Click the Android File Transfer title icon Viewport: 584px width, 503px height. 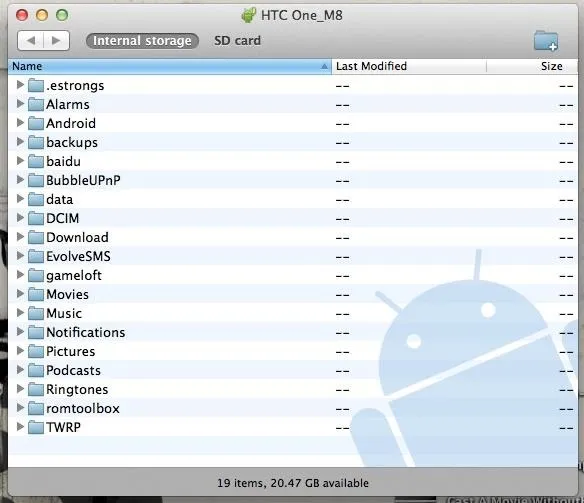coord(249,15)
